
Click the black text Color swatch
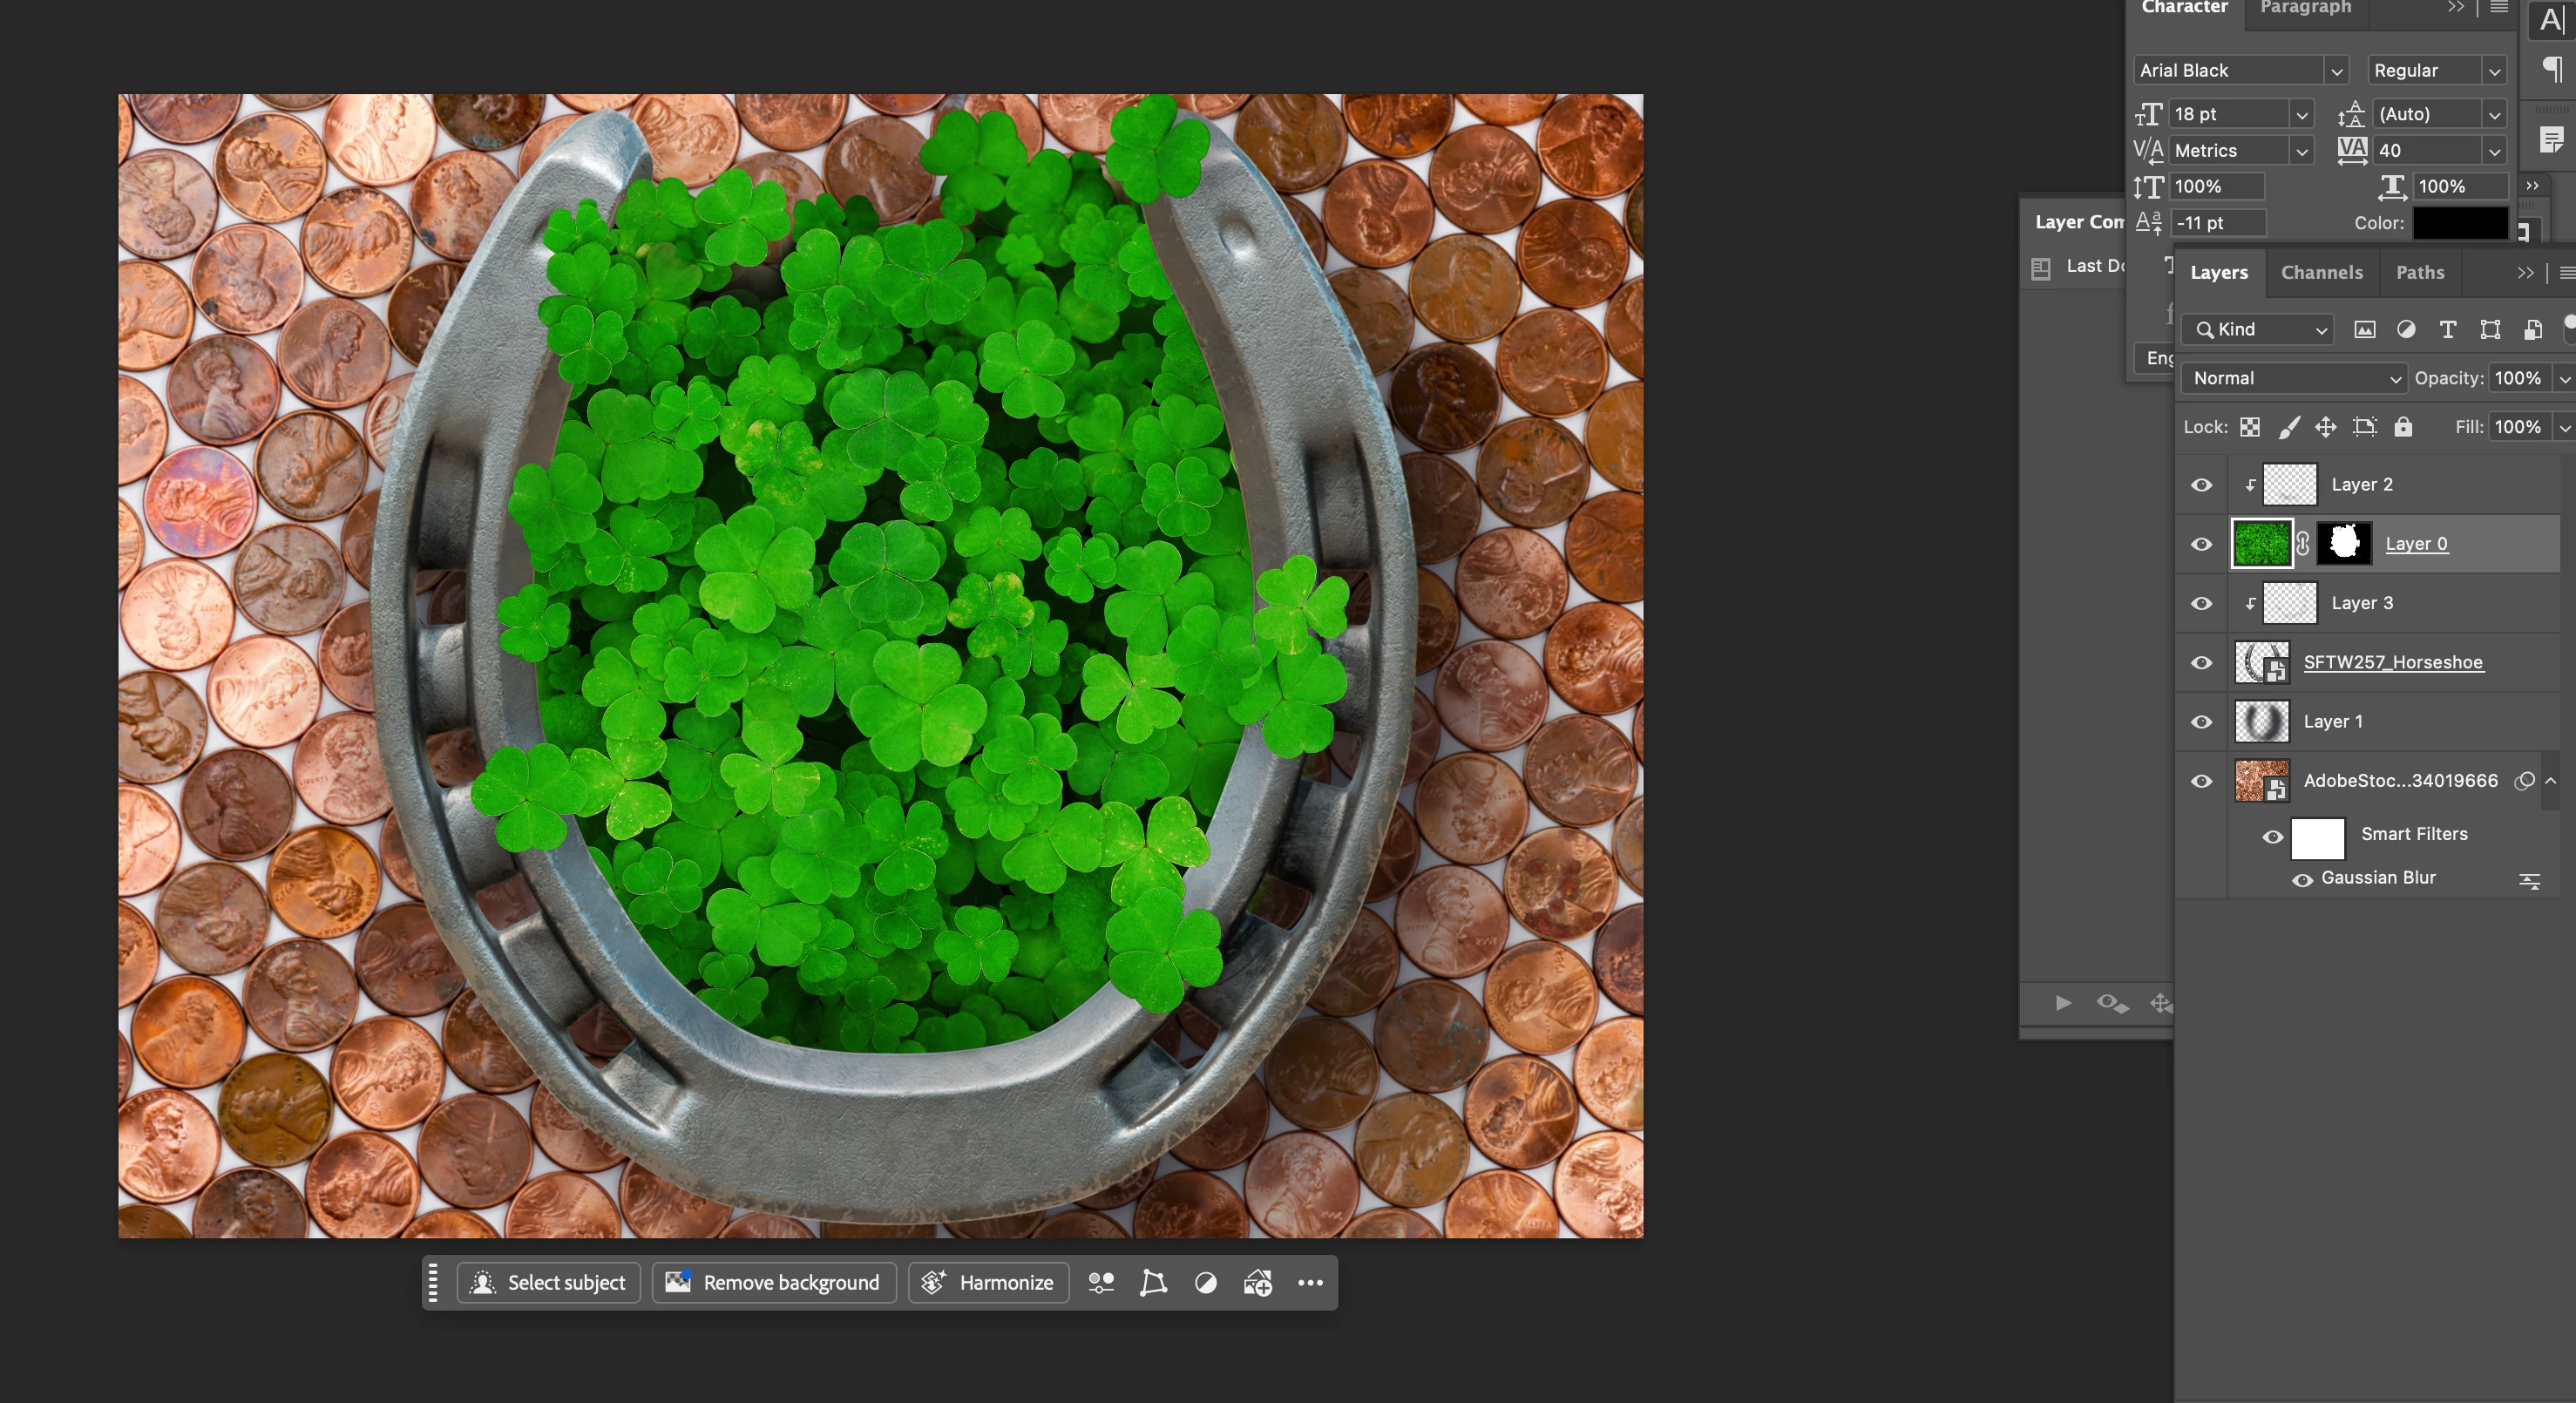click(x=2460, y=223)
